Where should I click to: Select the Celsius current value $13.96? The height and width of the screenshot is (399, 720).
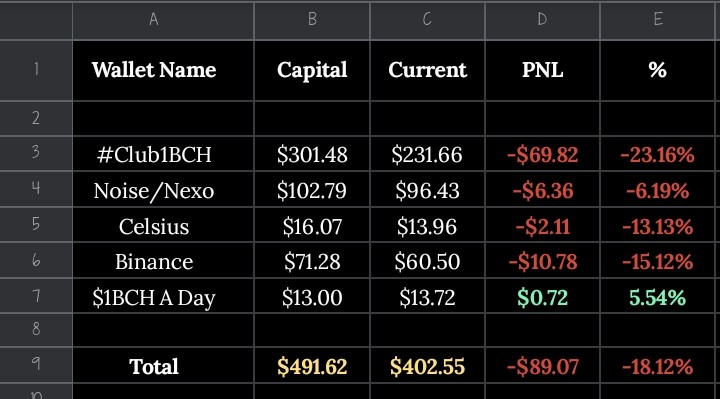click(427, 225)
